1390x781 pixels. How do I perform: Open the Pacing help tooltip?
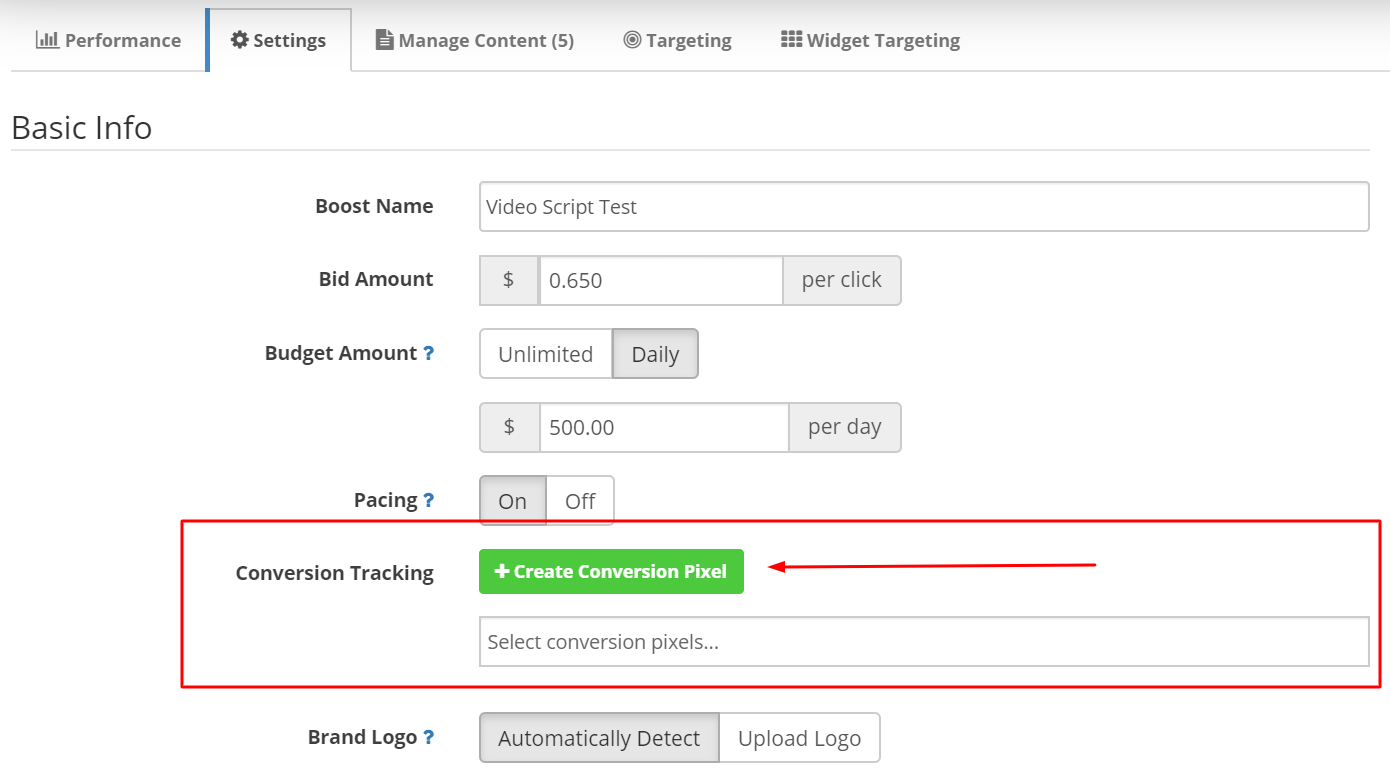[430, 498]
